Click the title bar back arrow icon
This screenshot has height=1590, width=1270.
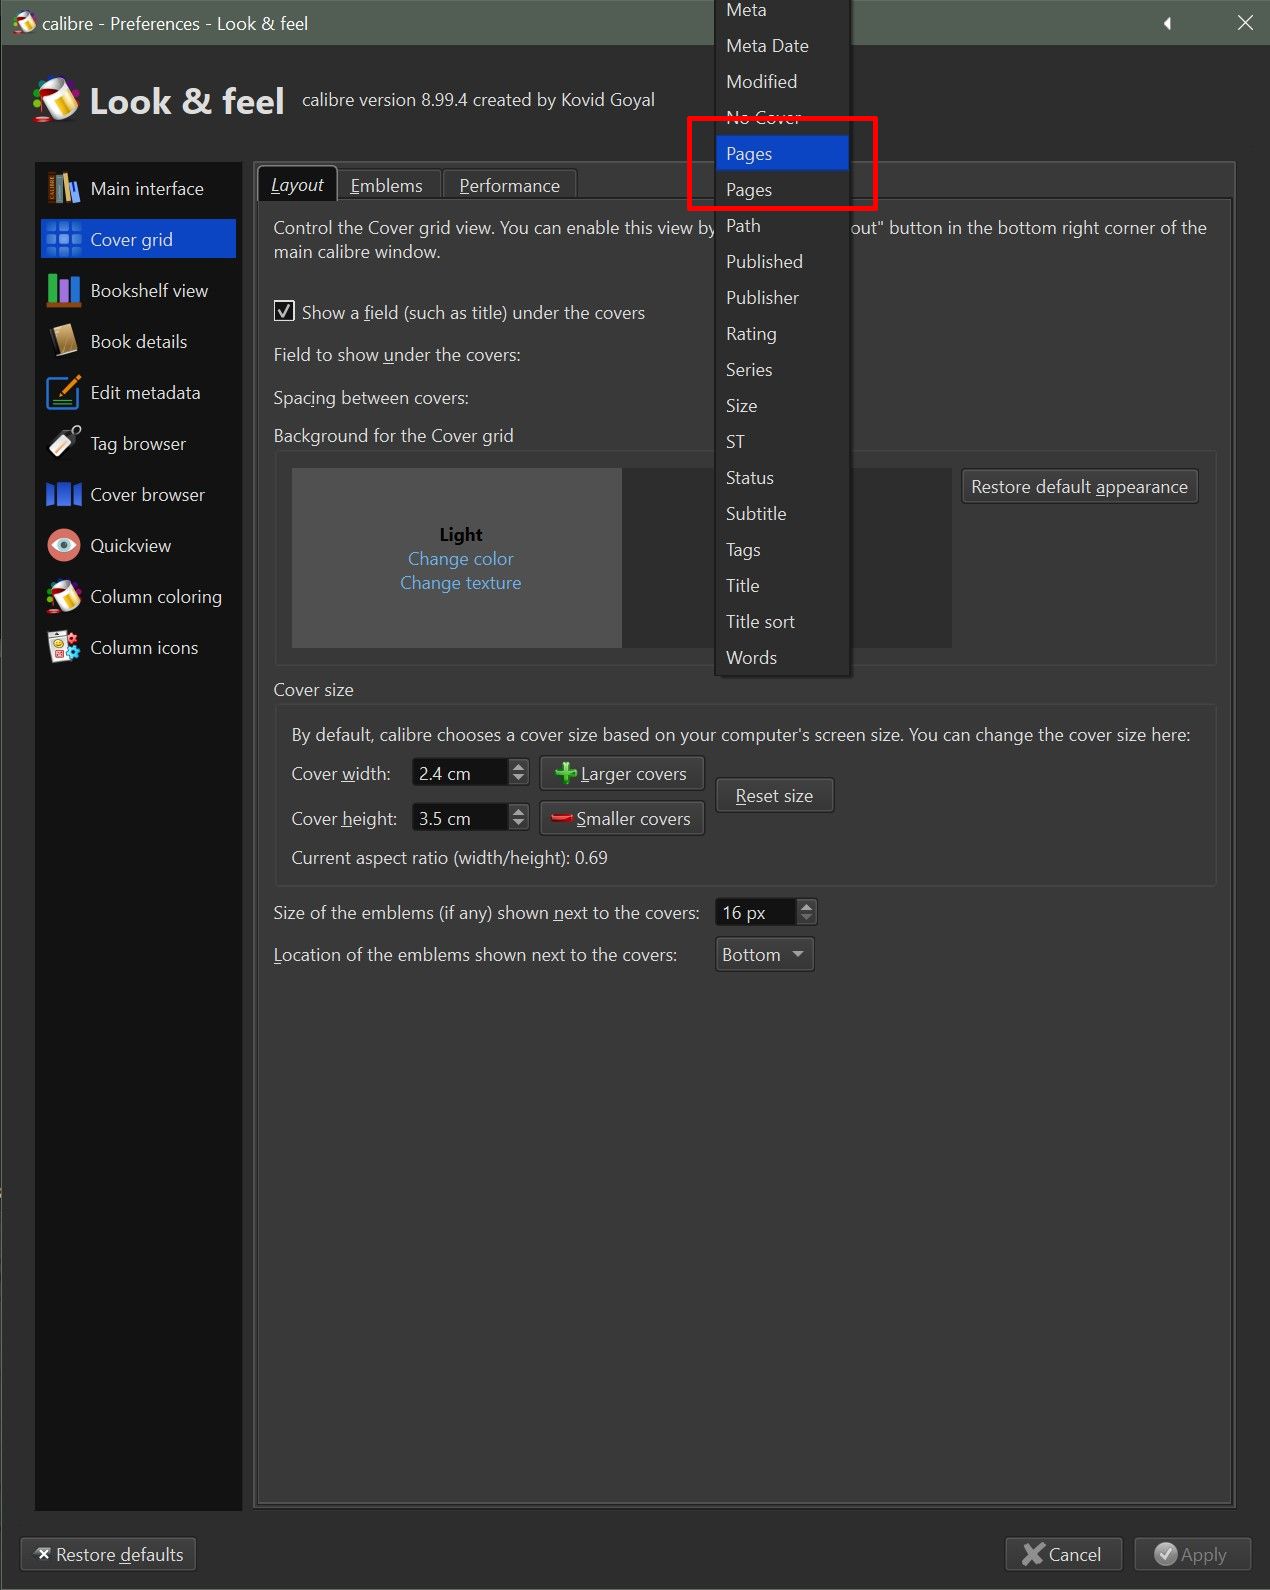coord(1167,23)
